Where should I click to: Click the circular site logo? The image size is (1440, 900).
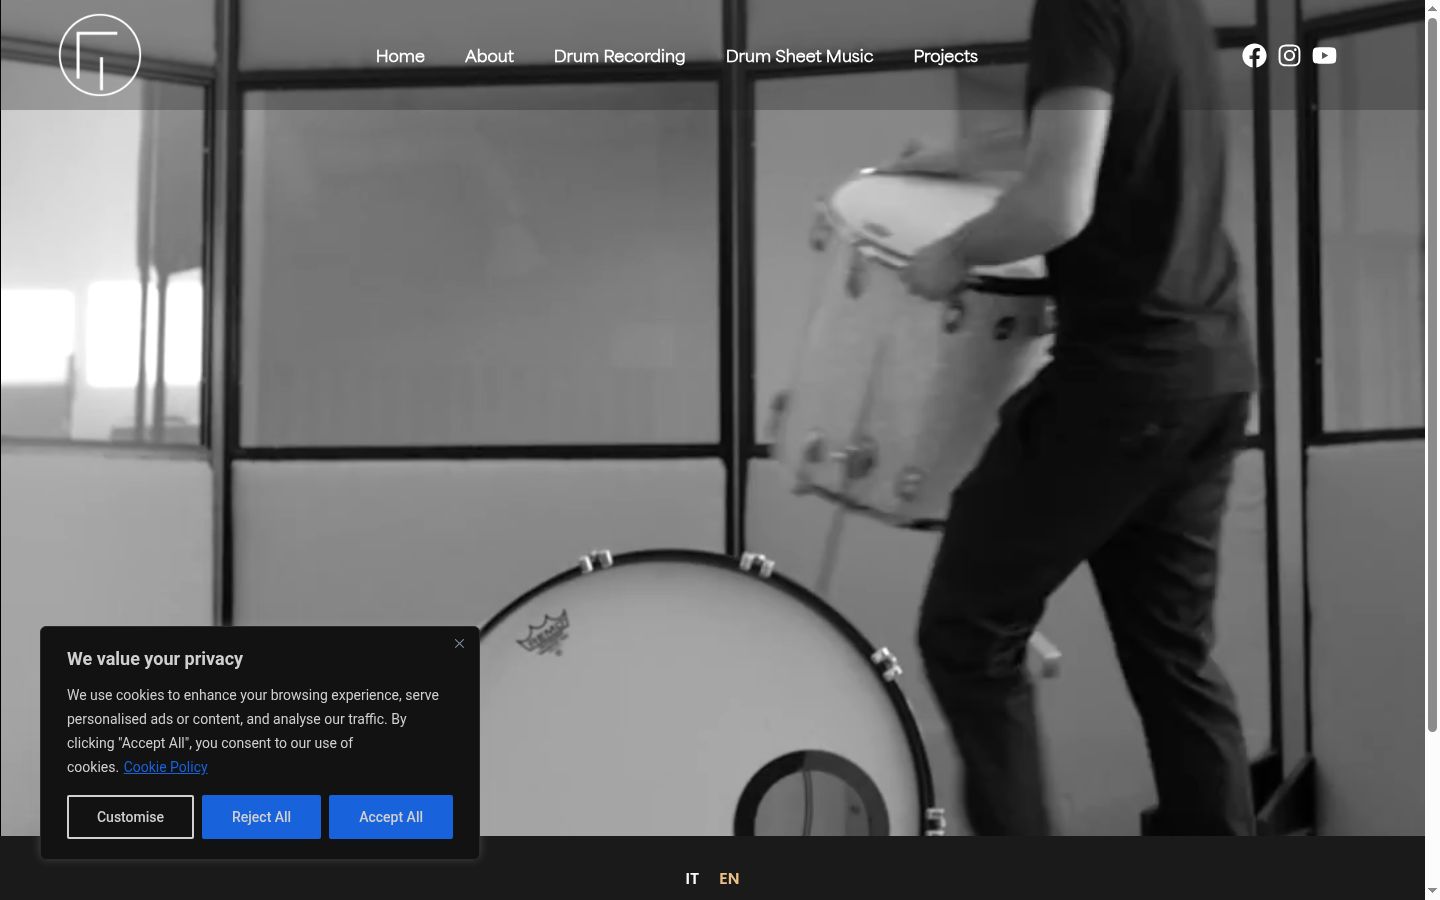(x=100, y=55)
